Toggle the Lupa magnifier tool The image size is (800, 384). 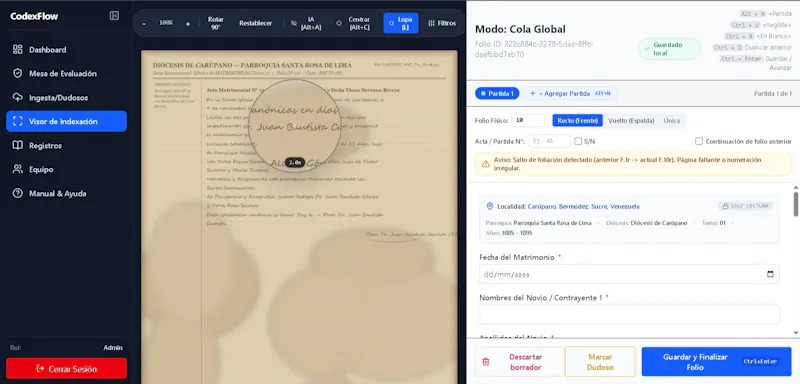click(x=401, y=23)
